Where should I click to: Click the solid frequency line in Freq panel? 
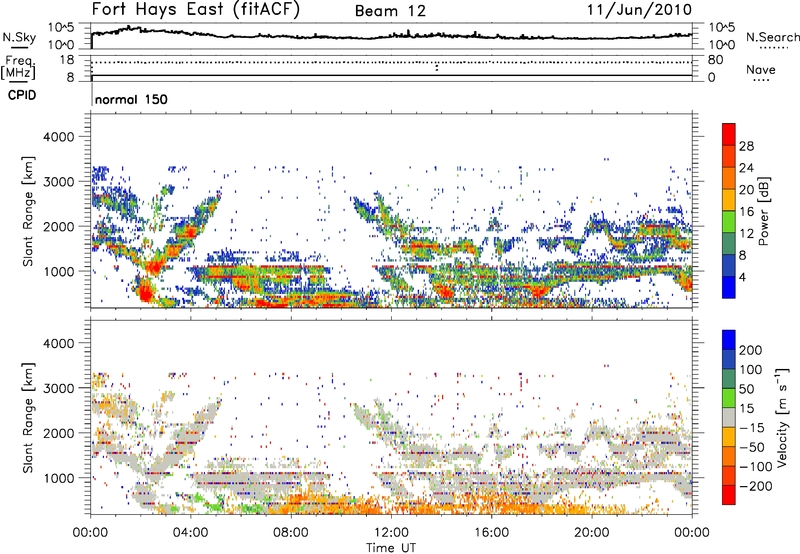tap(391, 76)
